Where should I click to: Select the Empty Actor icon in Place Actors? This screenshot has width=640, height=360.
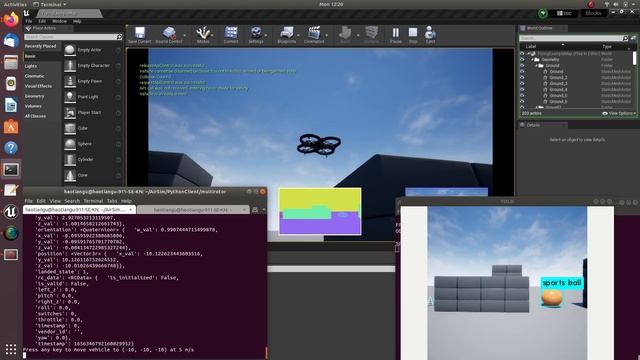[70, 50]
